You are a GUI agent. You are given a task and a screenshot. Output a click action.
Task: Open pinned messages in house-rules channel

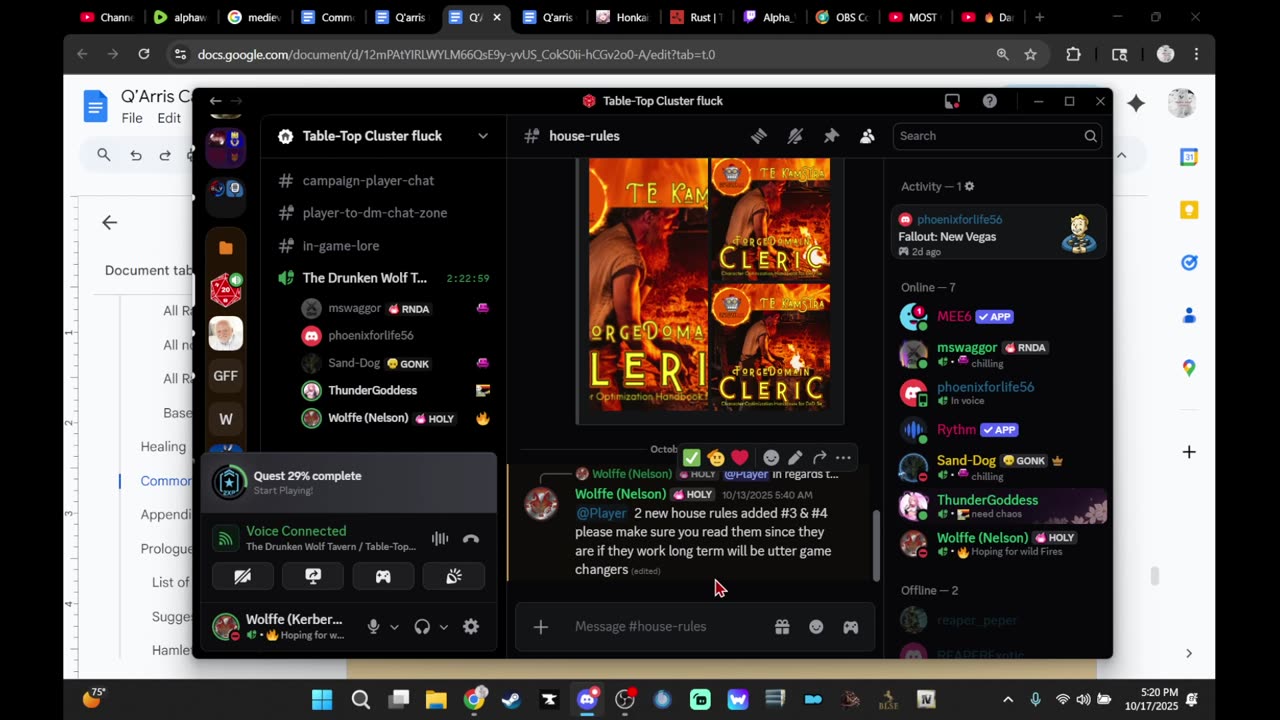831,136
